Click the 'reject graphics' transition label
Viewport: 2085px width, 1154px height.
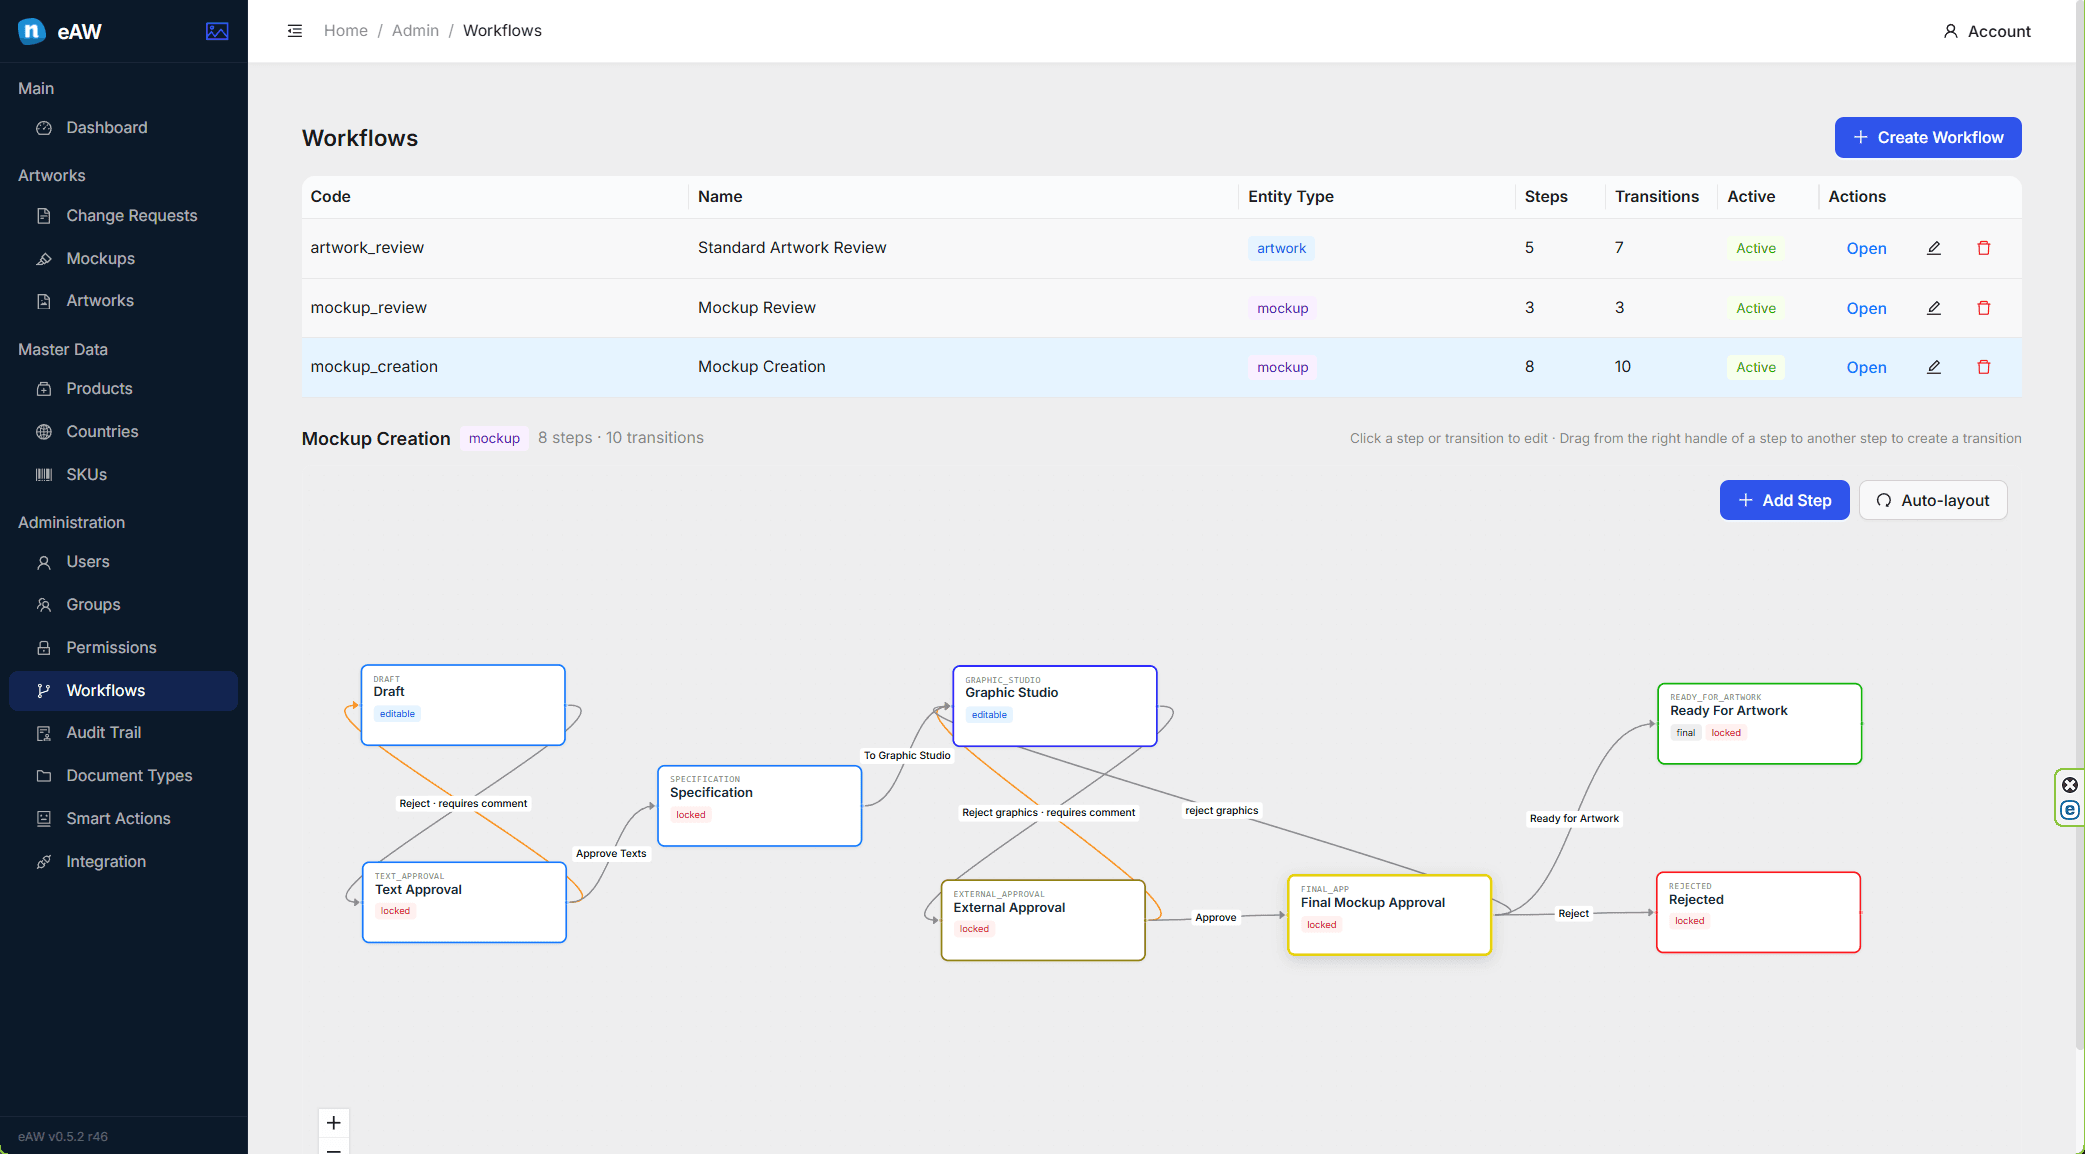1222,811
